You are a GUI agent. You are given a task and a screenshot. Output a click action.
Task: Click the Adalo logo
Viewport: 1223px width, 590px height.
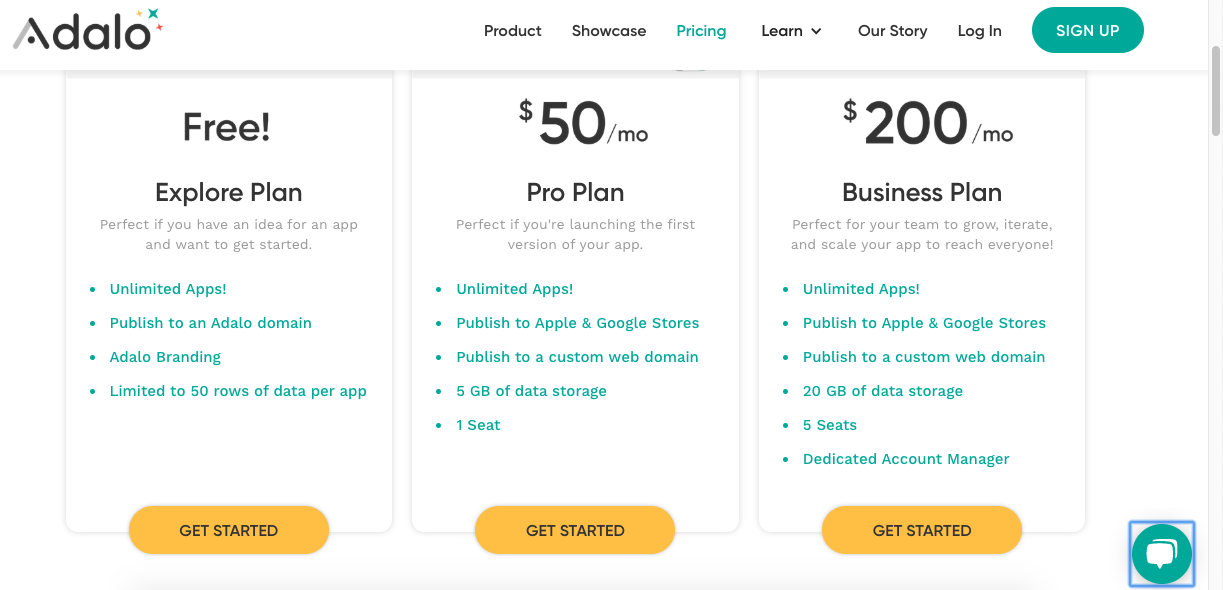(88, 30)
